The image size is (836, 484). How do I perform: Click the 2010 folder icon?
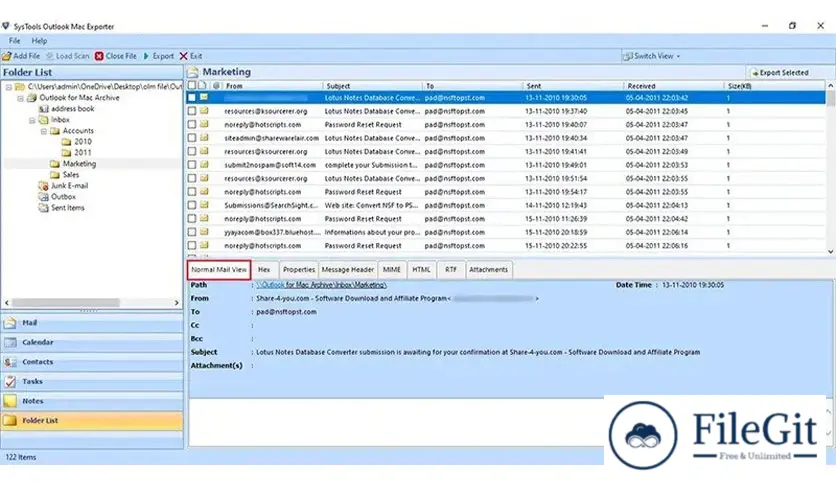pos(67,142)
